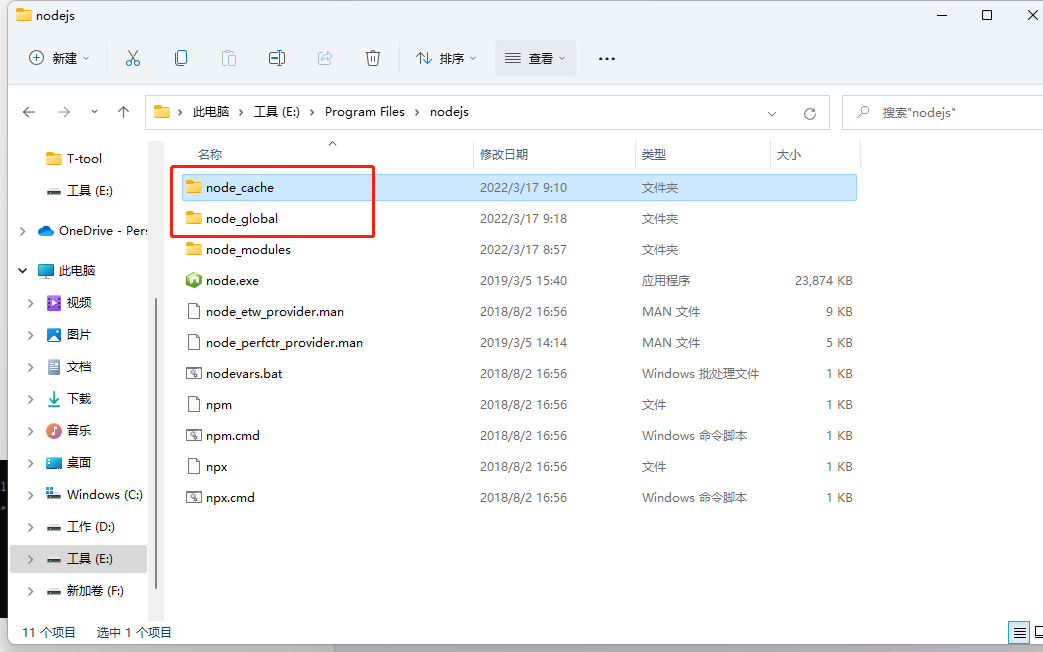Click the Delete trash can icon
This screenshot has width=1043, height=652.
tap(372, 59)
